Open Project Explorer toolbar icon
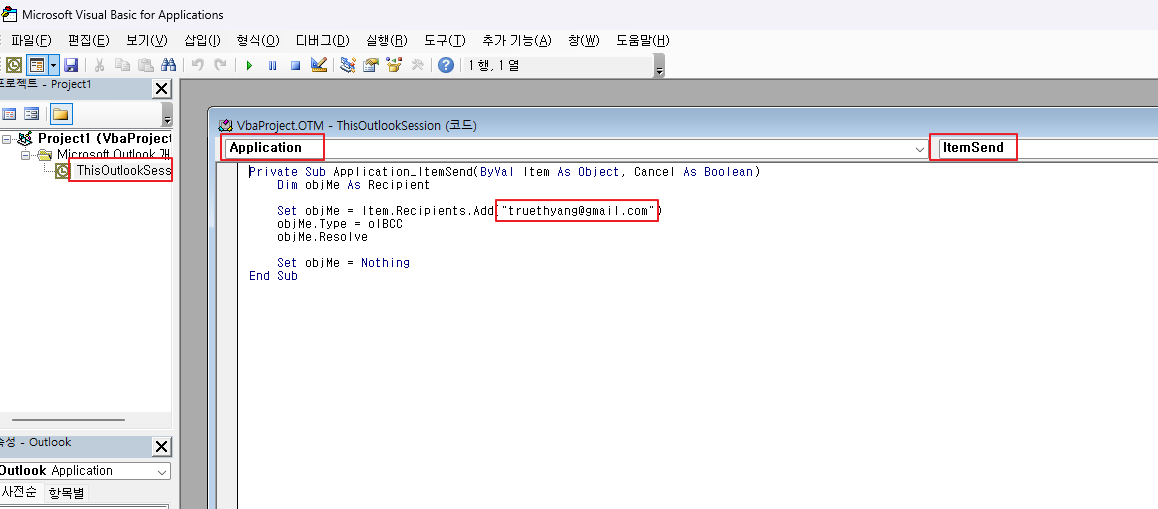The height and width of the screenshot is (509, 1158). [347, 65]
